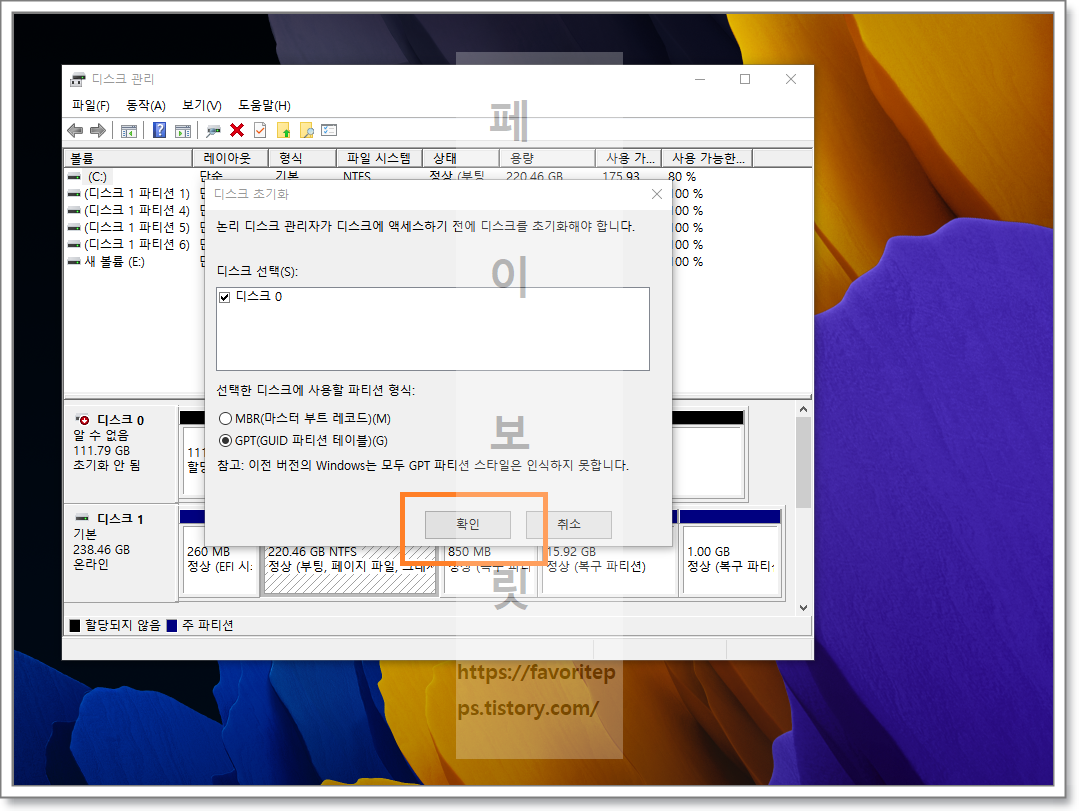Sort by the 레이아웃 column header
This screenshot has width=1079, height=811.
pyautogui.click(x=230, y=158)
